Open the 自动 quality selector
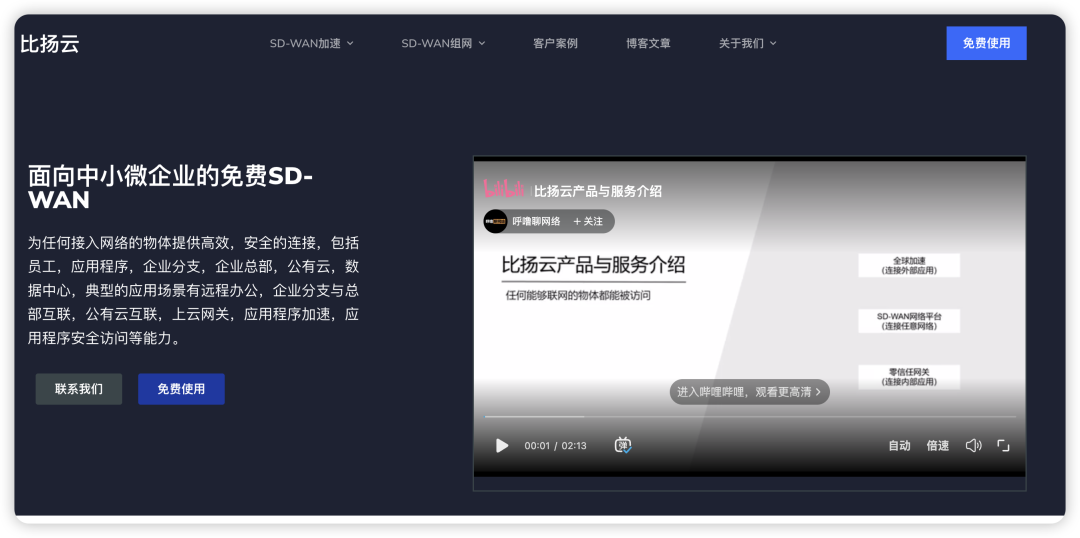 click(x=899, y=446)
